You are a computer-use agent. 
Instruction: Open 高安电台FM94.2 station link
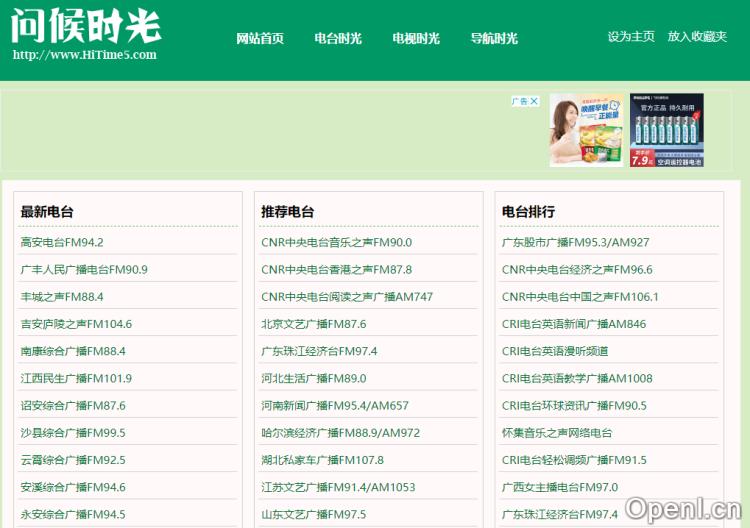point(62,242)
